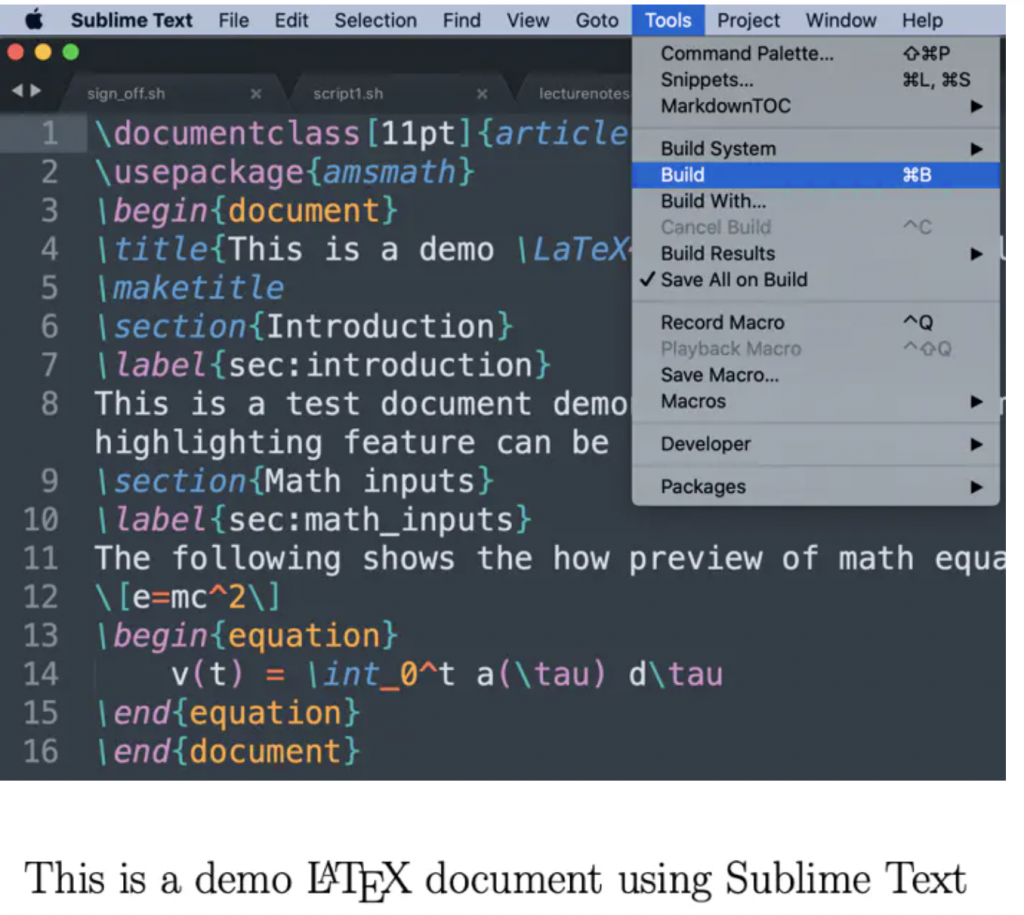Click the \maketitle command on line 5

[x=189, y=288]
